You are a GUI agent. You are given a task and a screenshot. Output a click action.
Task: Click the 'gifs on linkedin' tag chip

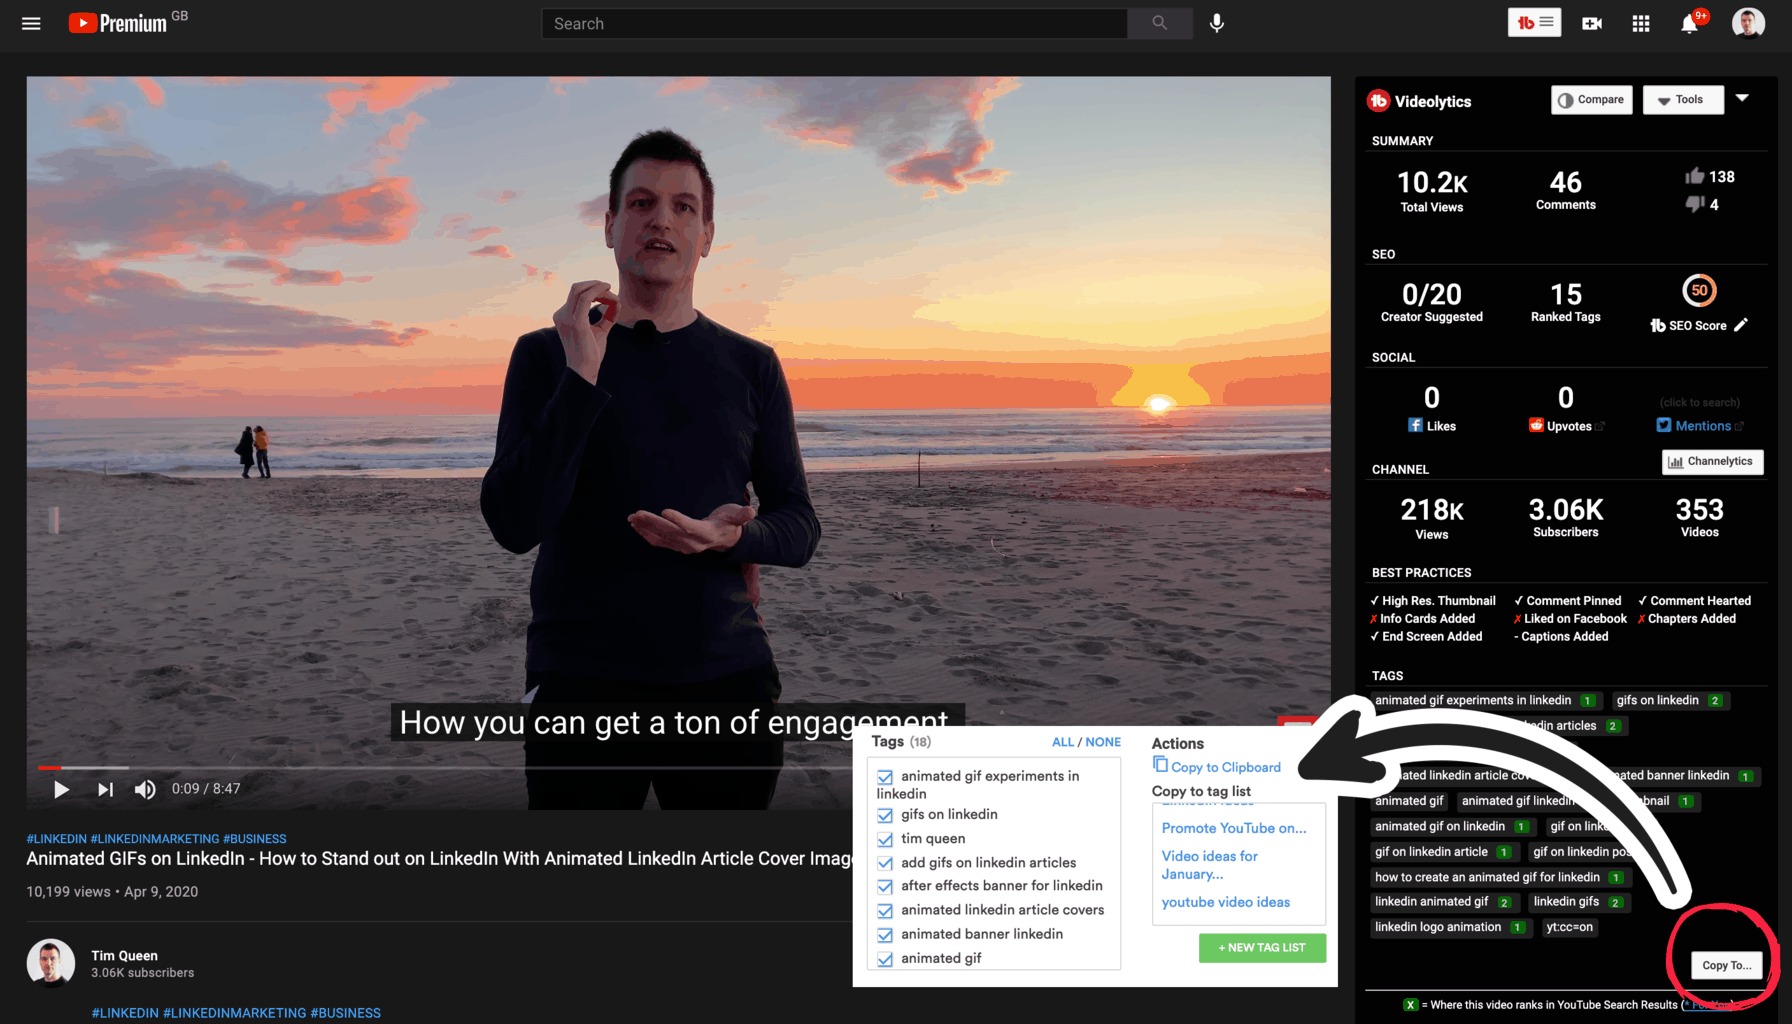point(1668,700)
